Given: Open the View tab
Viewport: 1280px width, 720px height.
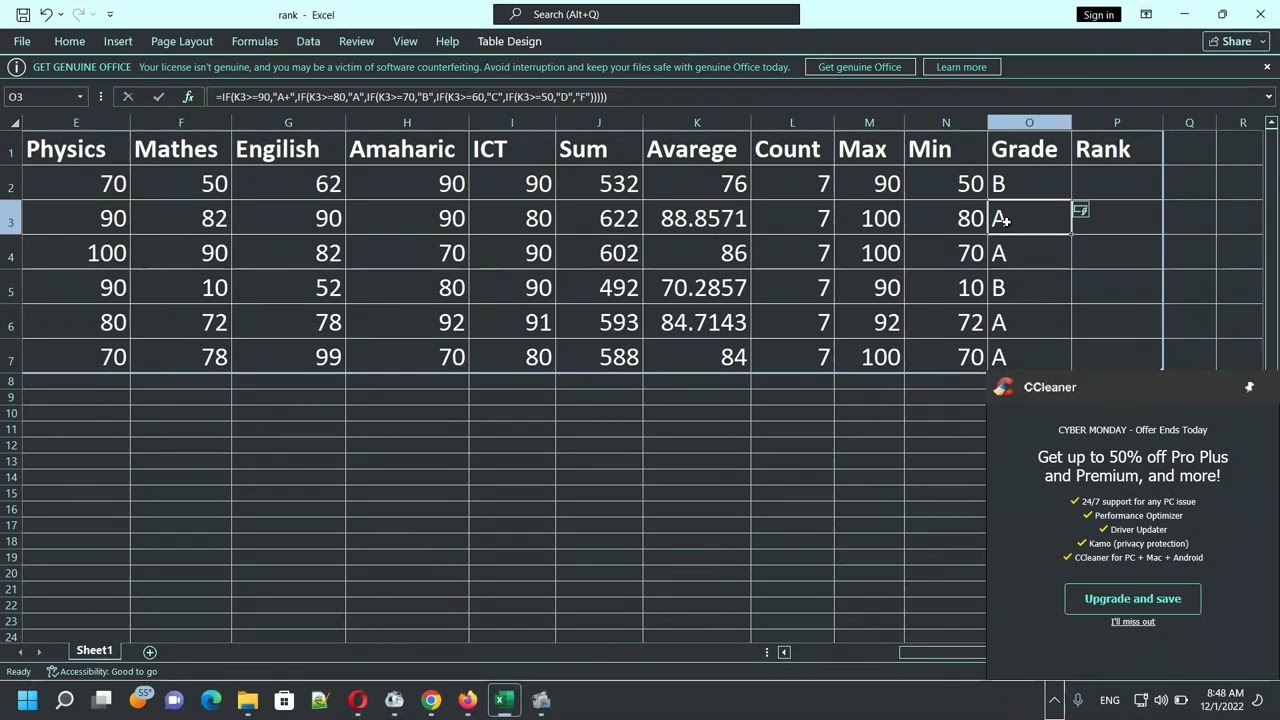Looking at the screenshot, I should [405, 41].
